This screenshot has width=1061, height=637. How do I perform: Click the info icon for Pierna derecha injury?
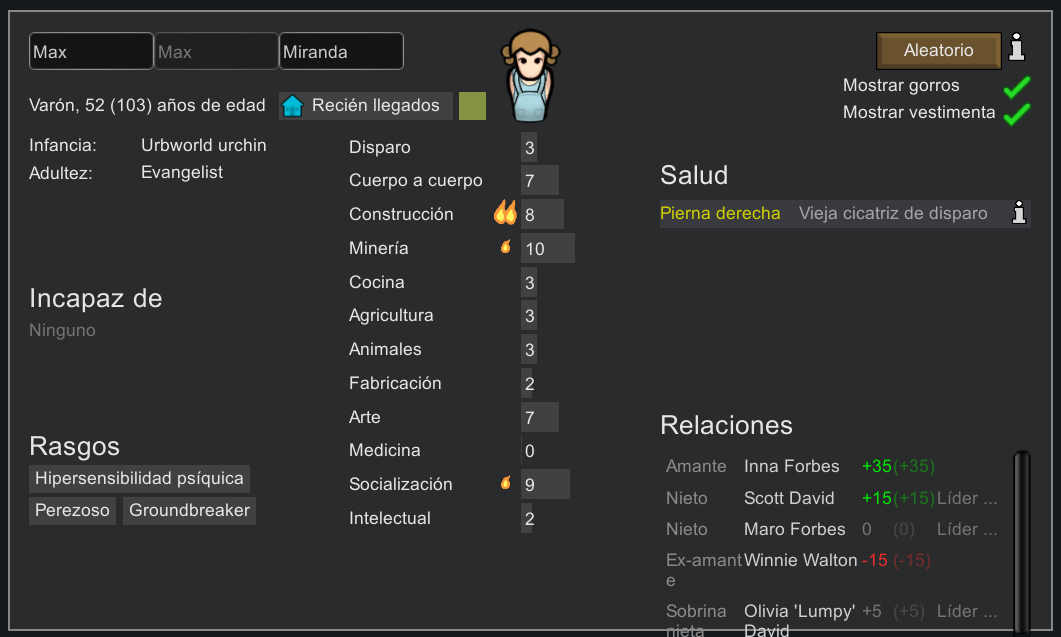coord(1019,213)
